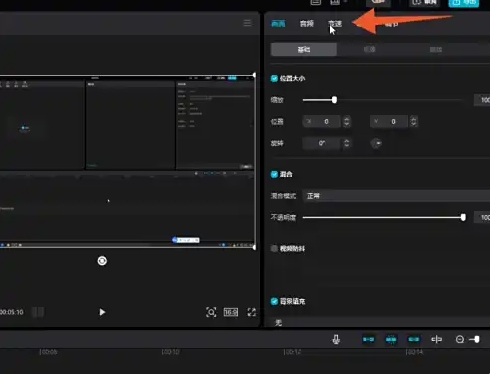The height and width of the screenshot is (374, 490).
Task: Click the 不透明度 opacity slider handle
Action: point(463,217)
